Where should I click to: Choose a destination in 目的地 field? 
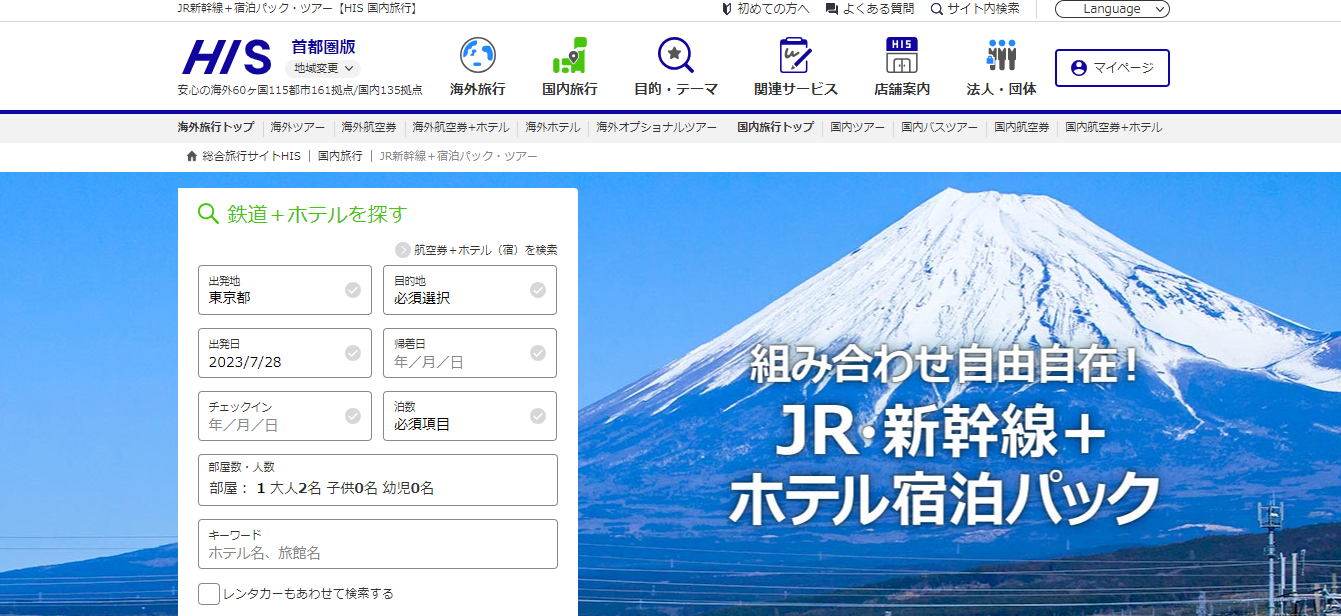469,290
